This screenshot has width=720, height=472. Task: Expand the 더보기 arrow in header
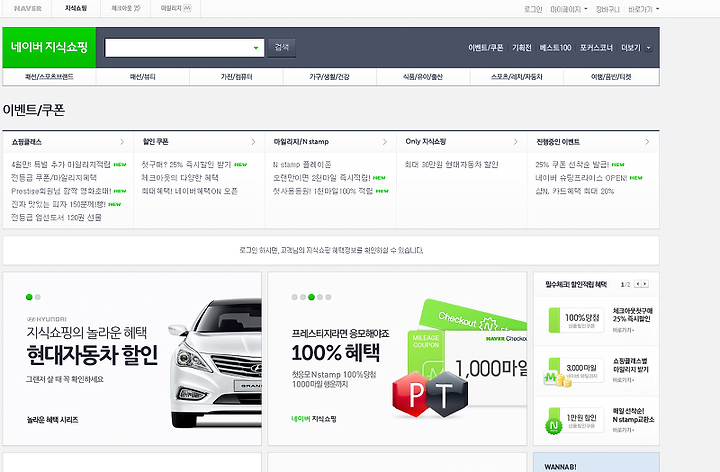coord(648,48)
